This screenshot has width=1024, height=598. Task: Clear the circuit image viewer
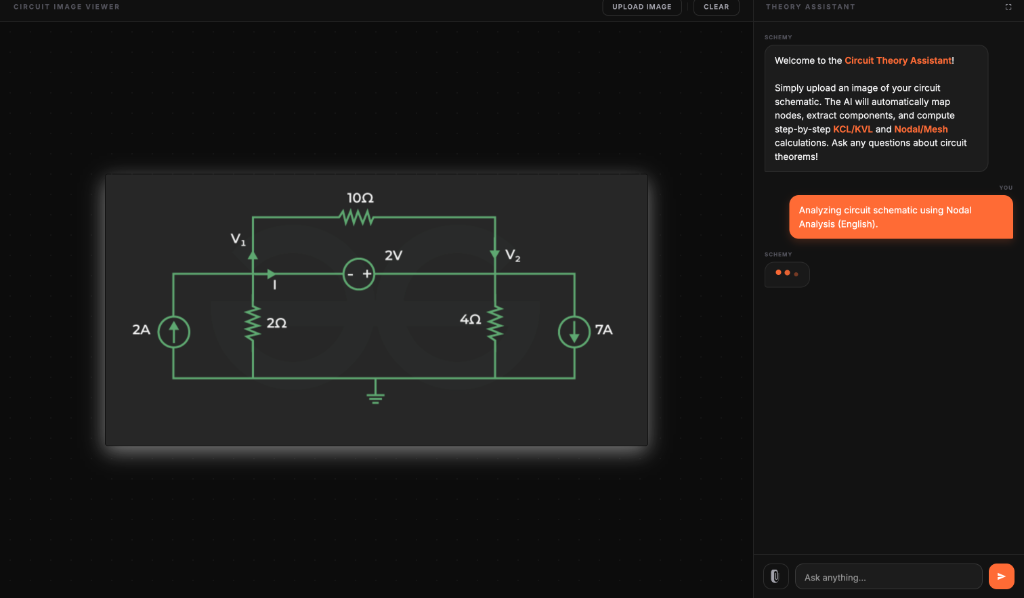[x=716, y=7]
